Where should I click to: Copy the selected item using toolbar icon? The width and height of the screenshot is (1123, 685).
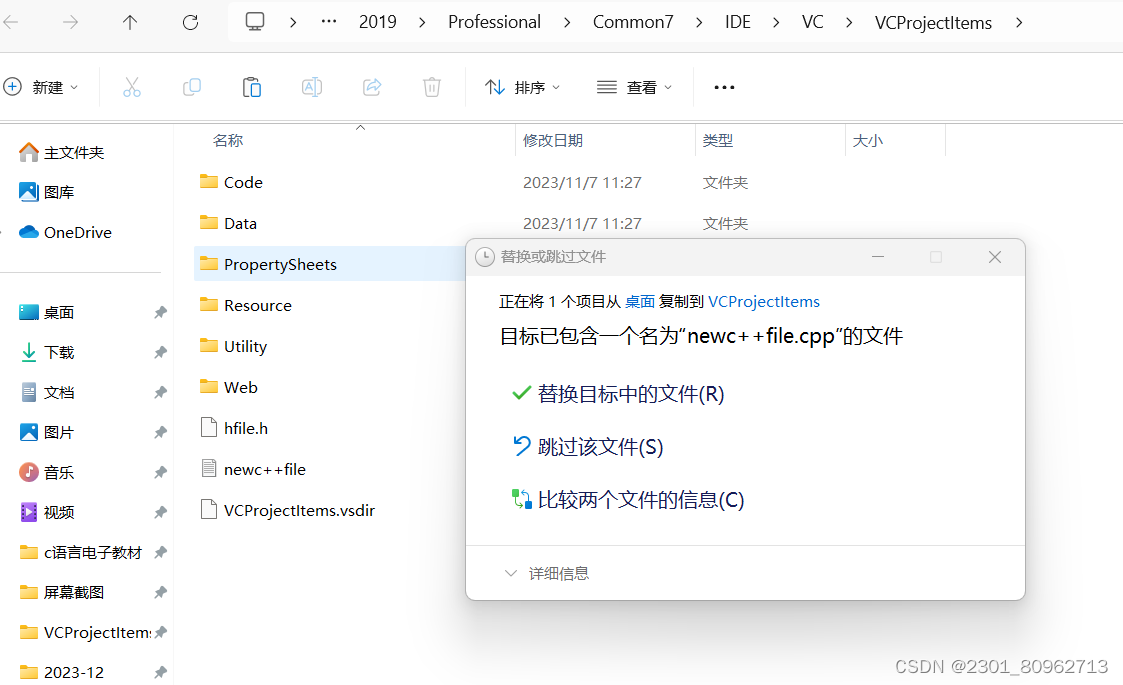(x=191, y=87)
